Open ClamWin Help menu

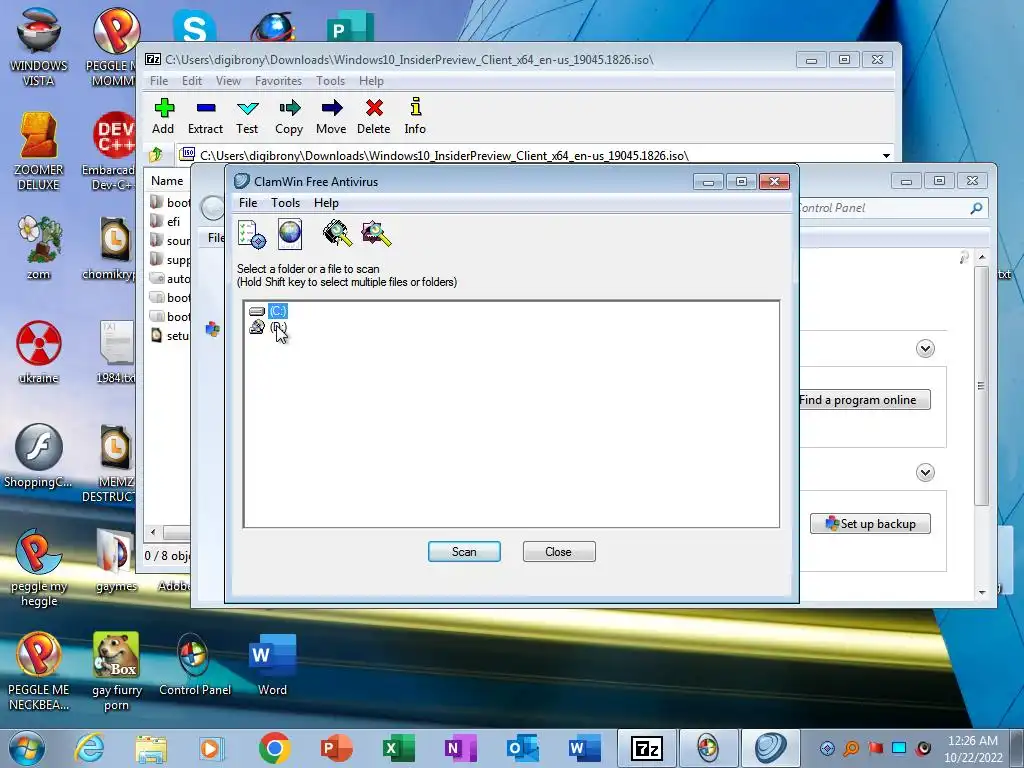coord(326,203)
